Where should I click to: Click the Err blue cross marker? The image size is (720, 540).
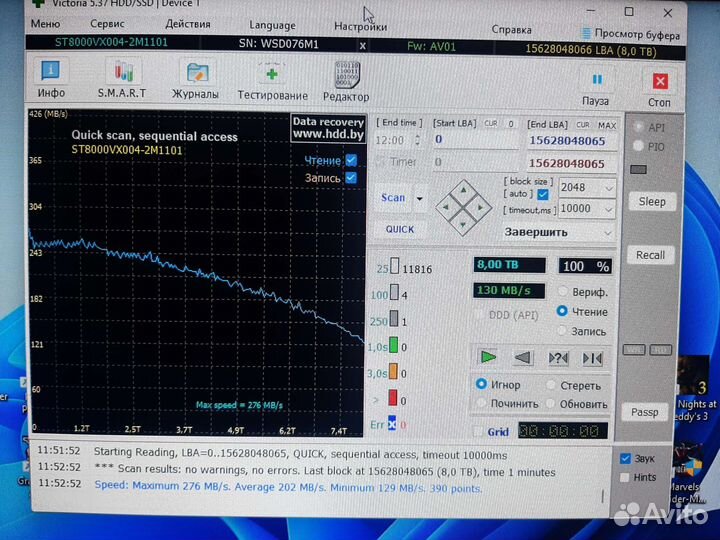392,424
